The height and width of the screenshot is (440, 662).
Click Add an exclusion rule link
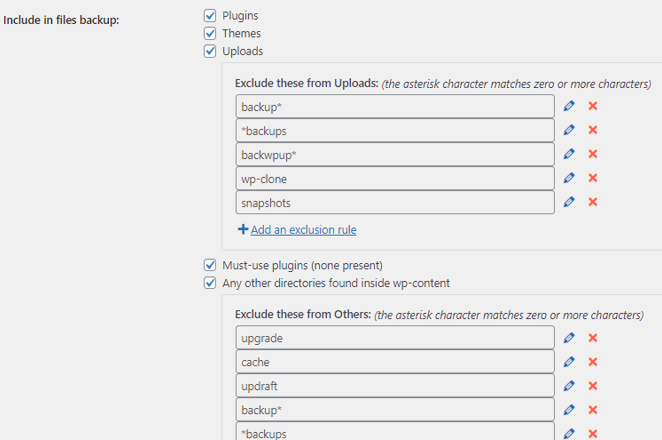click(303, 230)
